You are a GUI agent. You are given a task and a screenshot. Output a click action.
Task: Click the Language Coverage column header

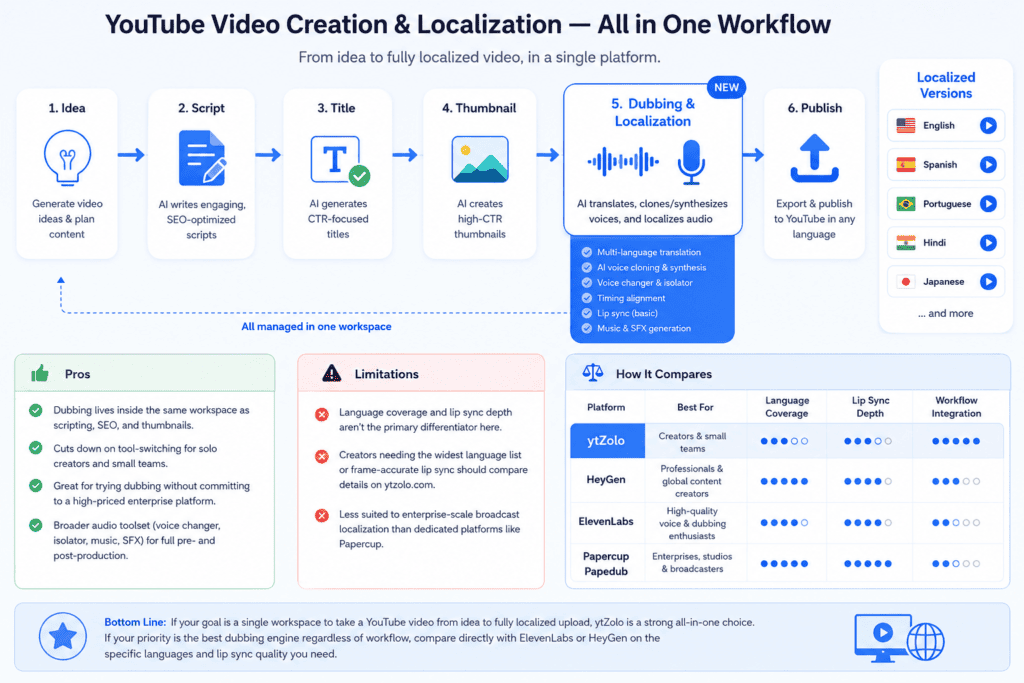[x=787, y=407]
